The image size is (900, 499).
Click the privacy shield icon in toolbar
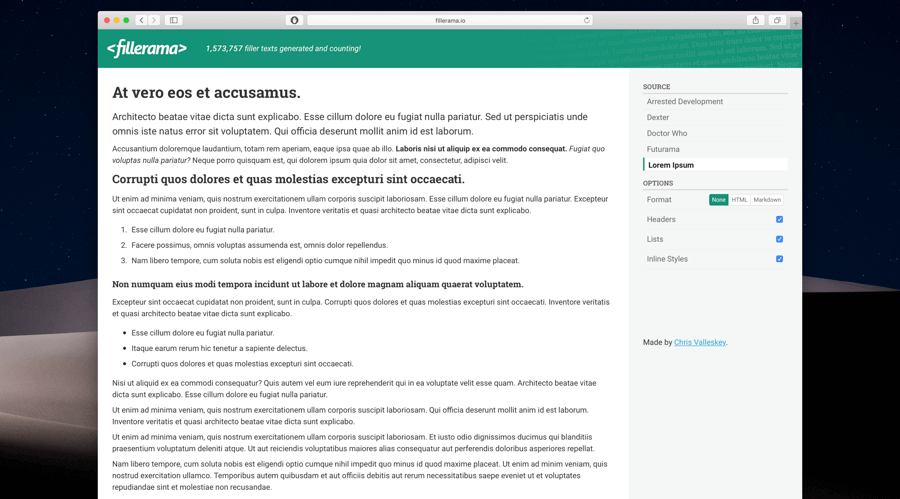tap(294, 20)
